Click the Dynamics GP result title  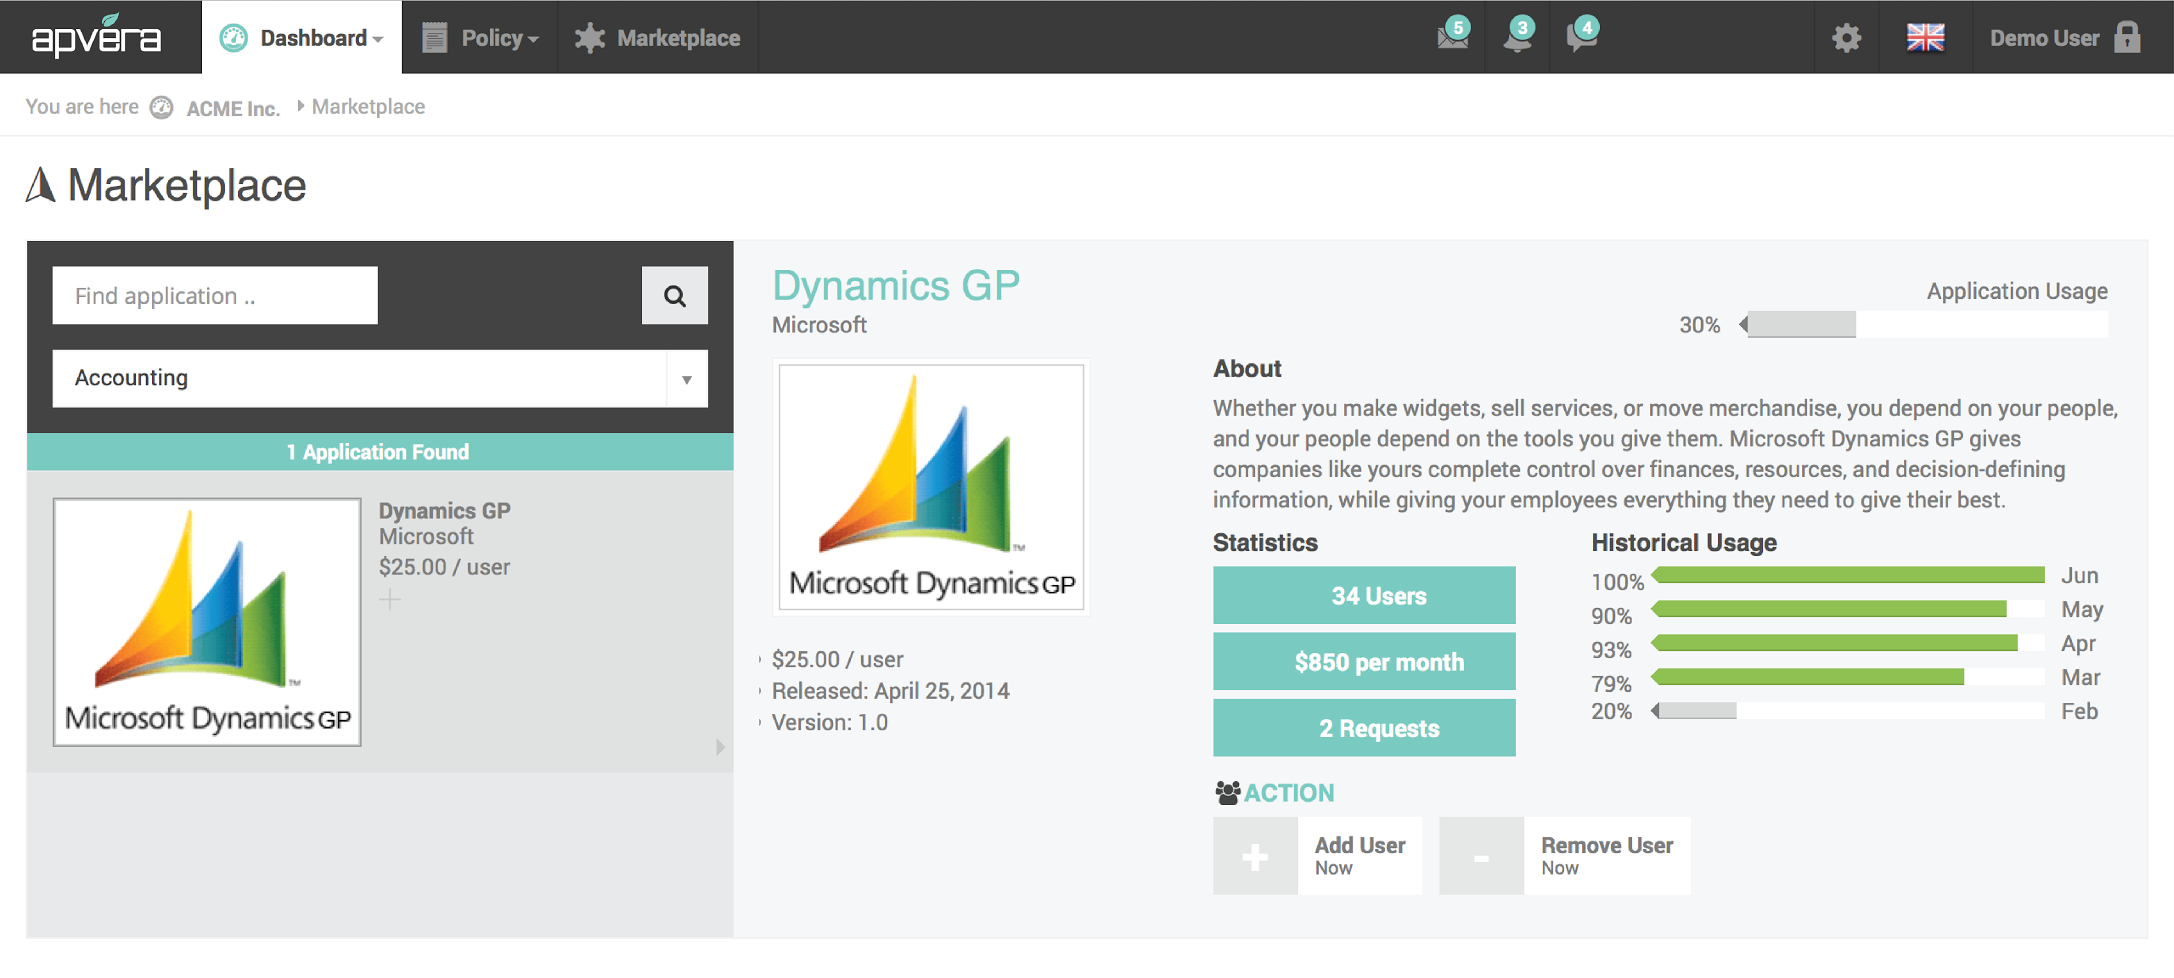coord(444,510)
